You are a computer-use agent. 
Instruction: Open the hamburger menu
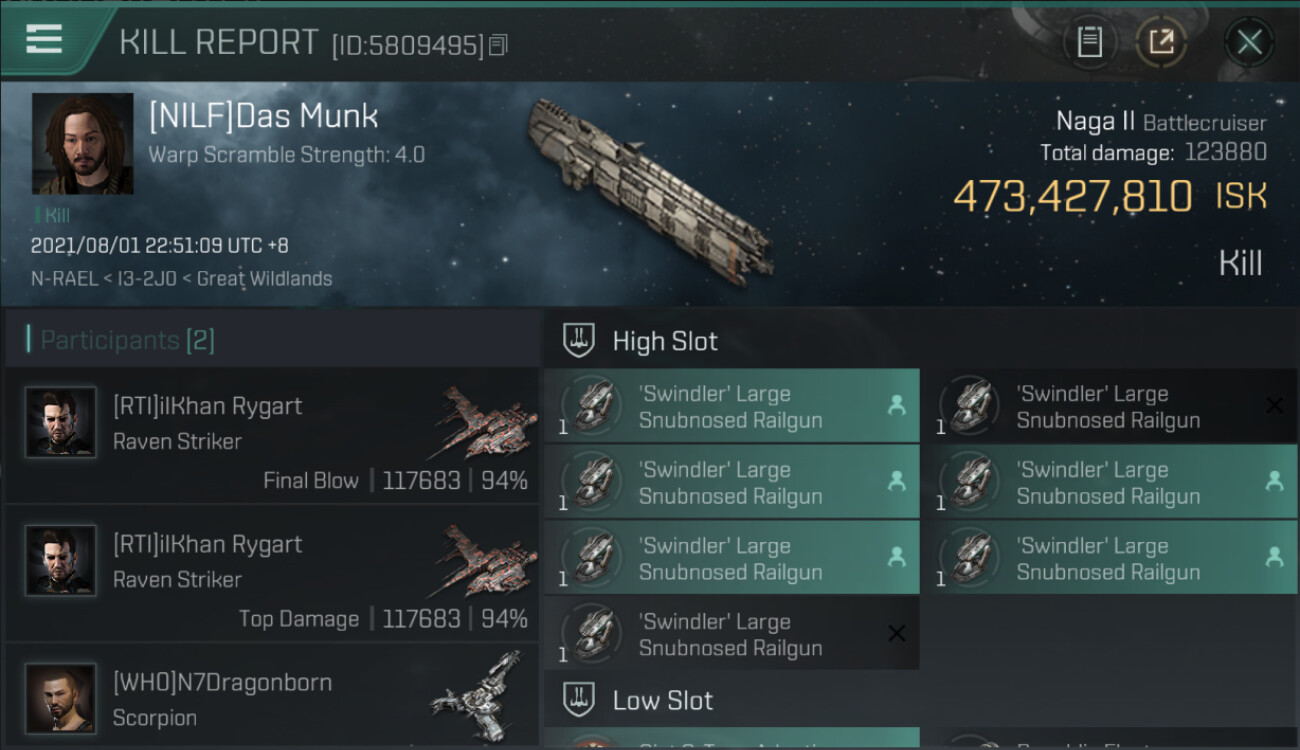point(44,40)
